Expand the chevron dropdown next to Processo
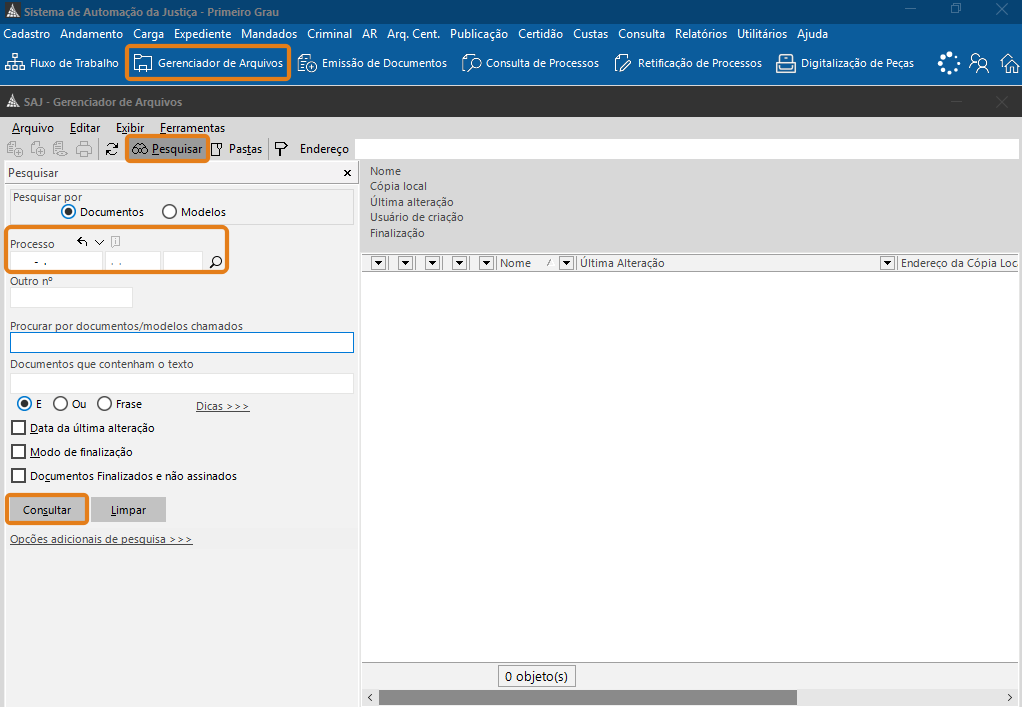This screenshot has height=707, width=1022. (99, 242)
